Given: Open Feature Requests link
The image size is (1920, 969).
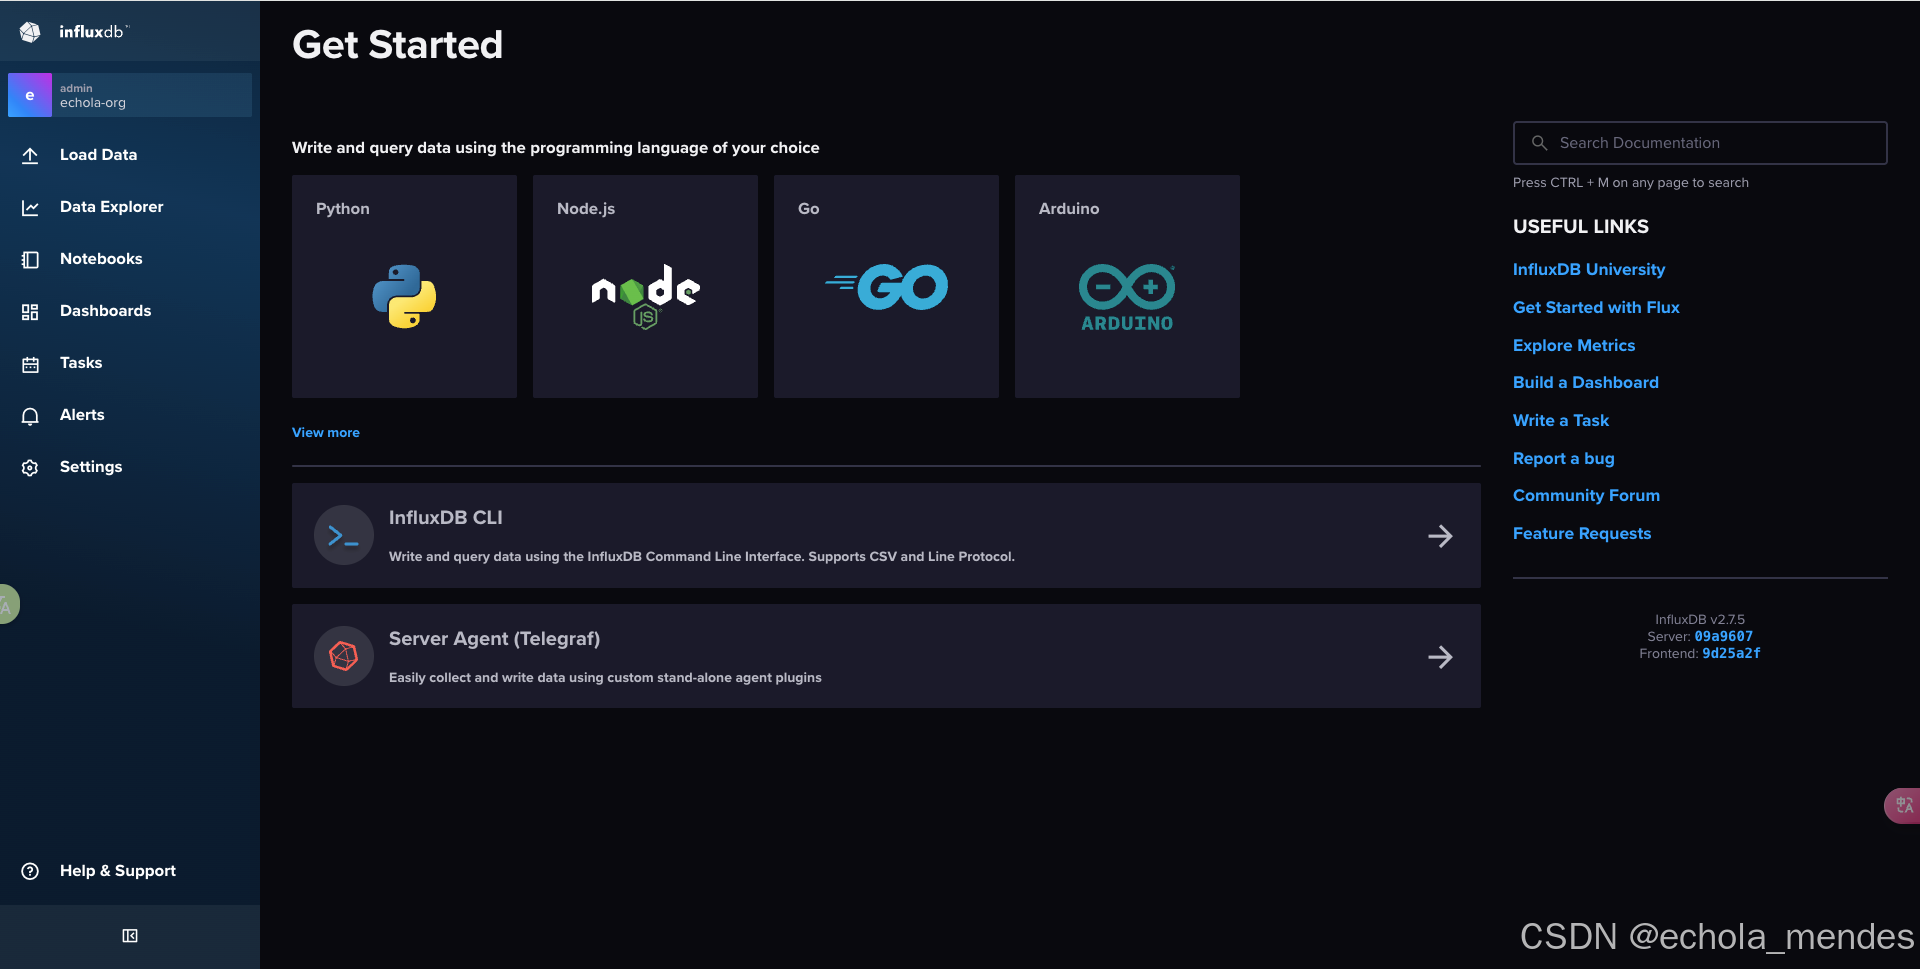Looking at the screenshot, I should (1582, 534).
